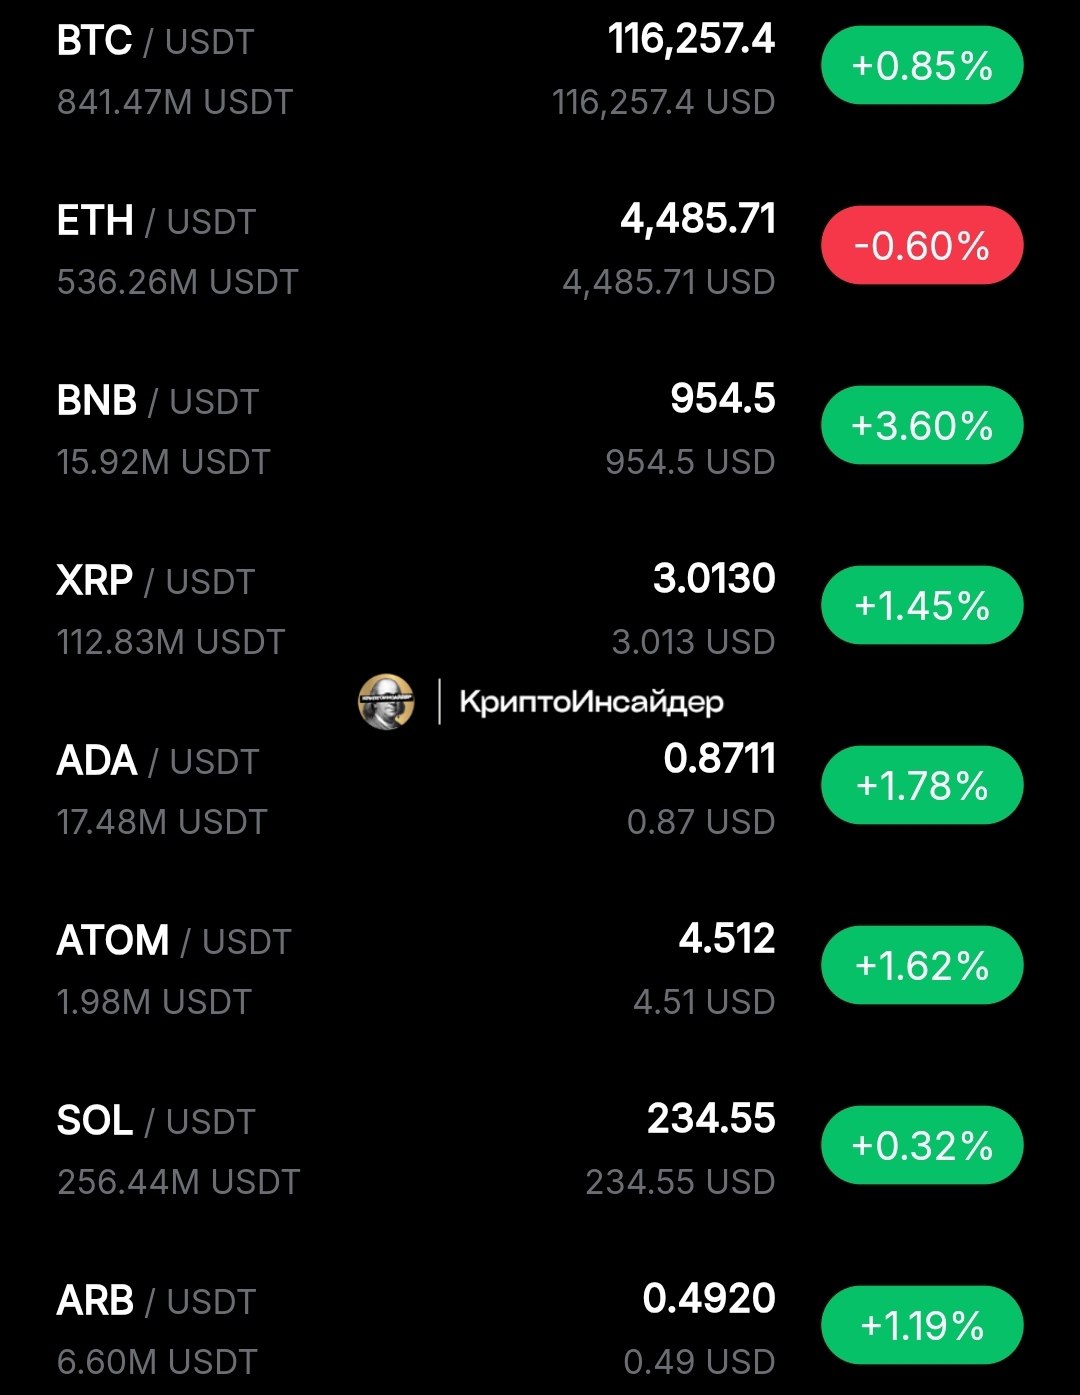This screenshot has height=1395, width=1080.
Task: Click the +3.60% BNB change badge
Action: (922, 425)
